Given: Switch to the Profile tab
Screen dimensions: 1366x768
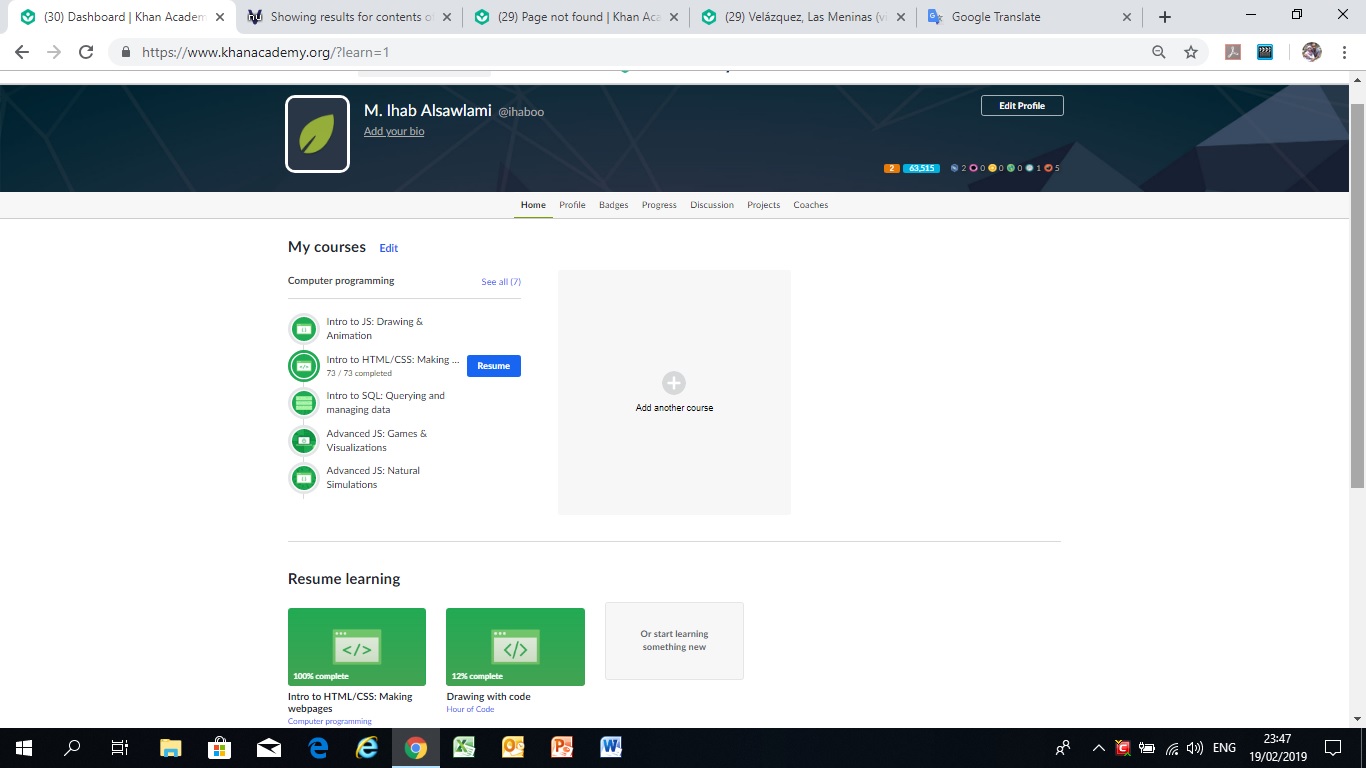Looking at the screenshot, I should 573,205.
